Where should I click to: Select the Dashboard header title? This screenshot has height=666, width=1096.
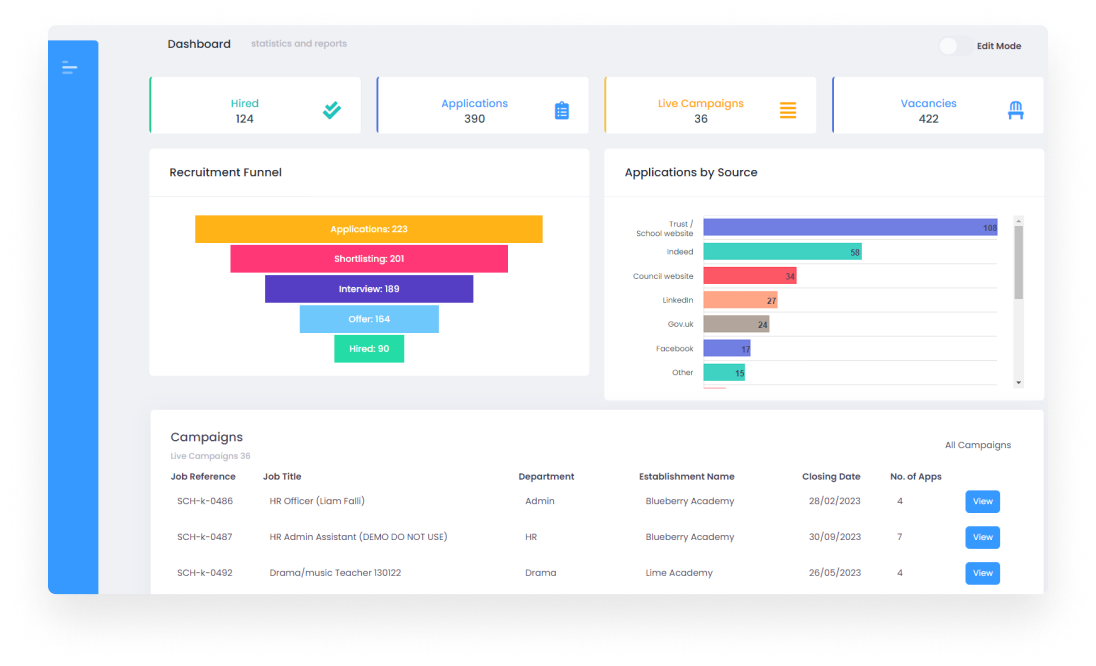pos(199,44)
